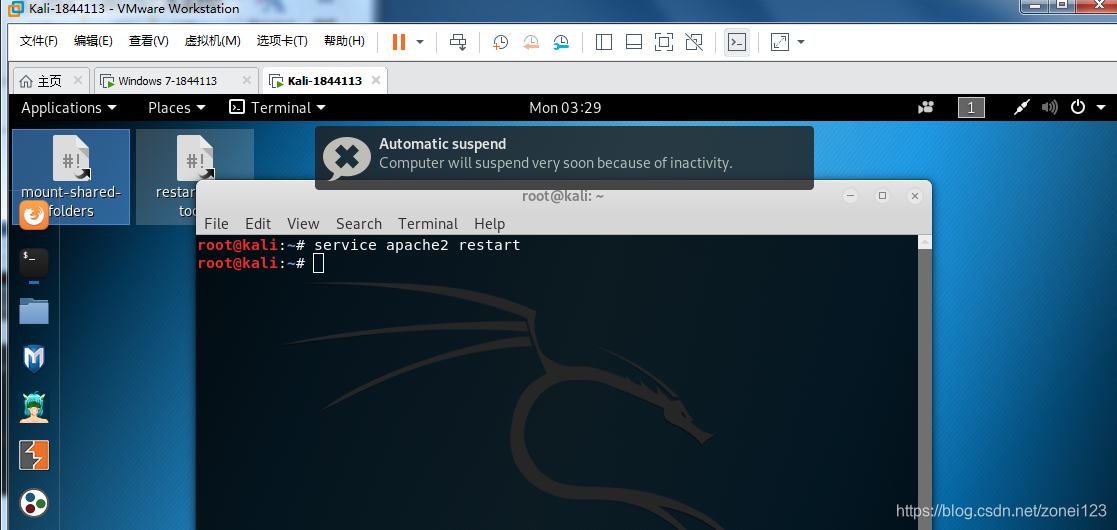The width and height of the screenshot is (1117, 530).
Task: Close the Windows 7-1844113 tab
Action: pyautogui.click(x=247, y=80)
